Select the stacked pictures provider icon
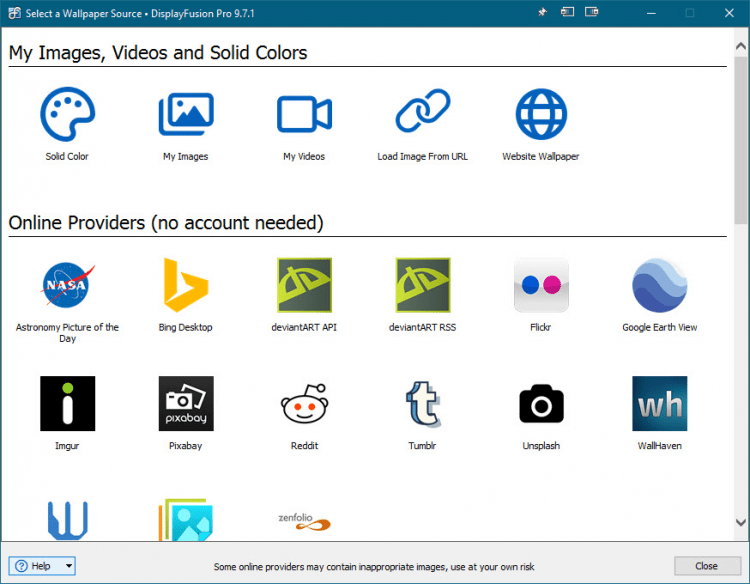This screenshot has width=750, height=584. [186, 520]
